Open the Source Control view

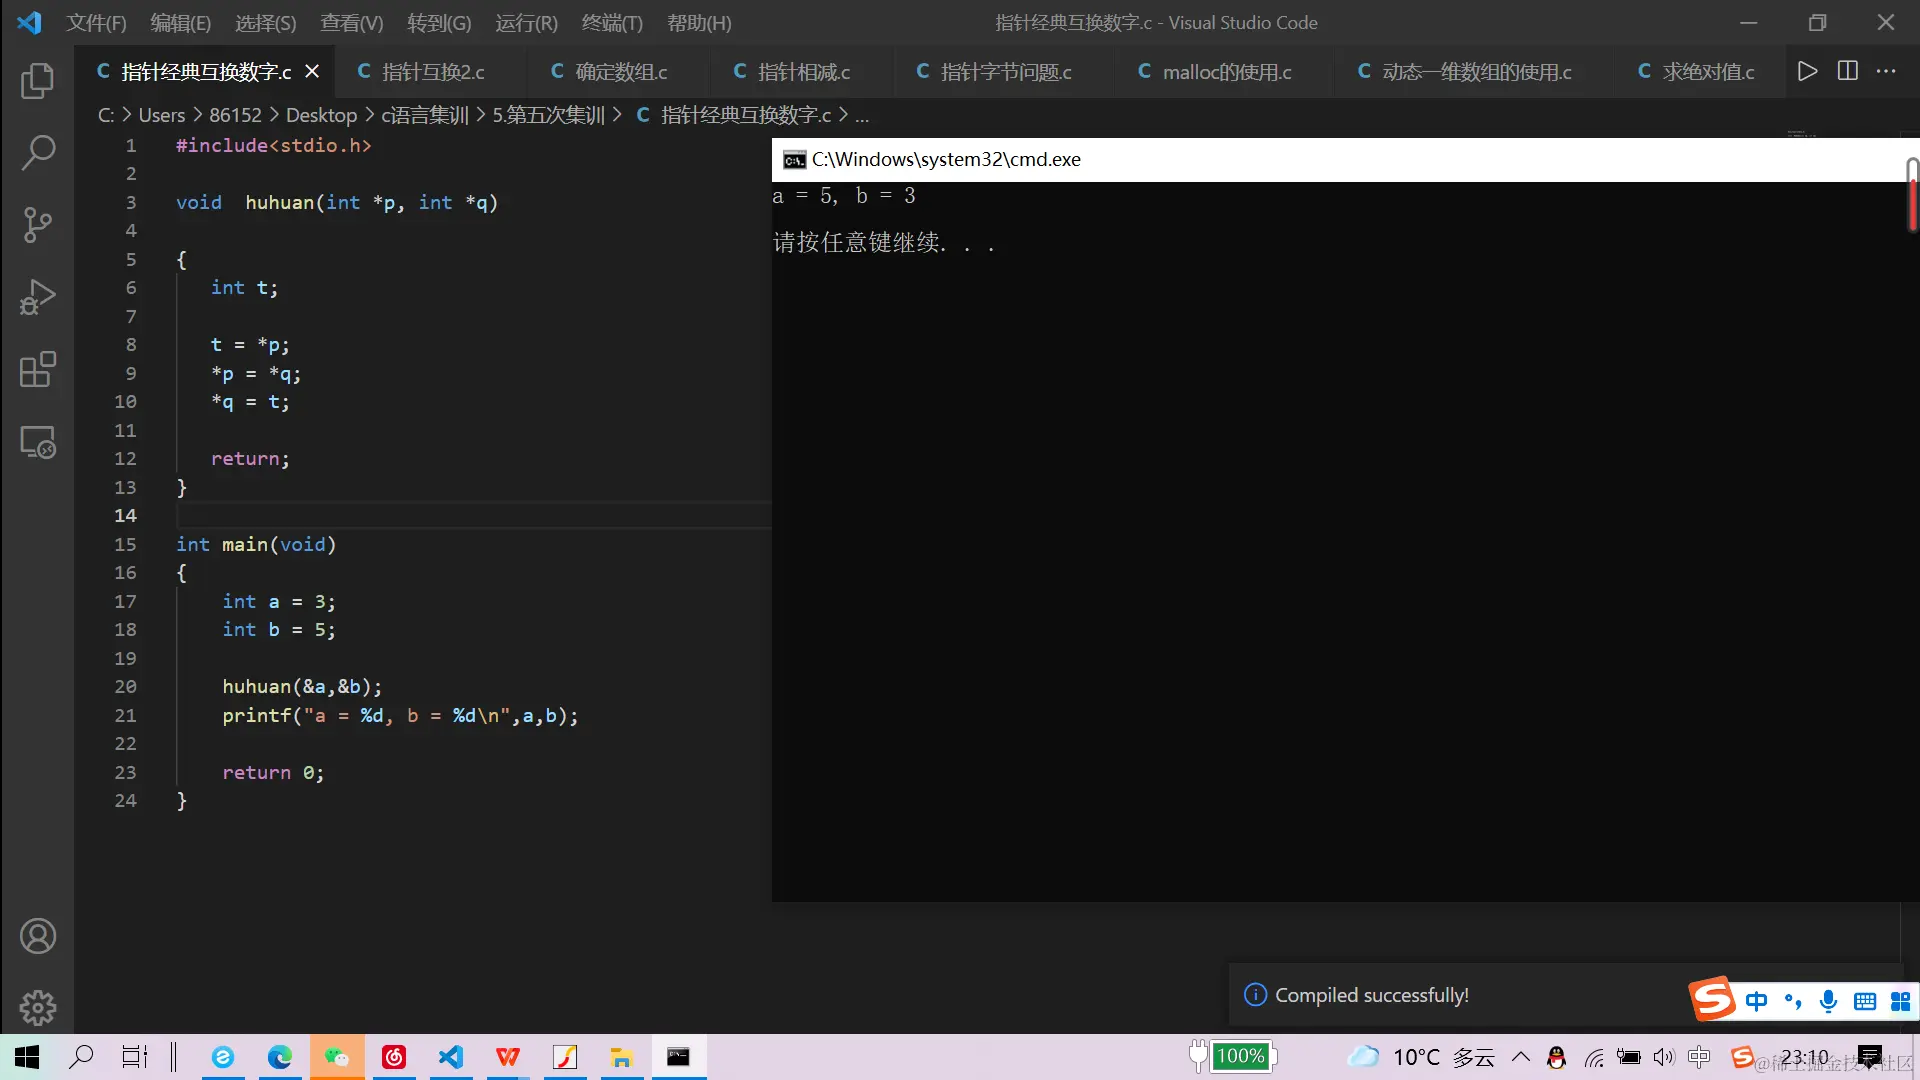tap(37, 224)
